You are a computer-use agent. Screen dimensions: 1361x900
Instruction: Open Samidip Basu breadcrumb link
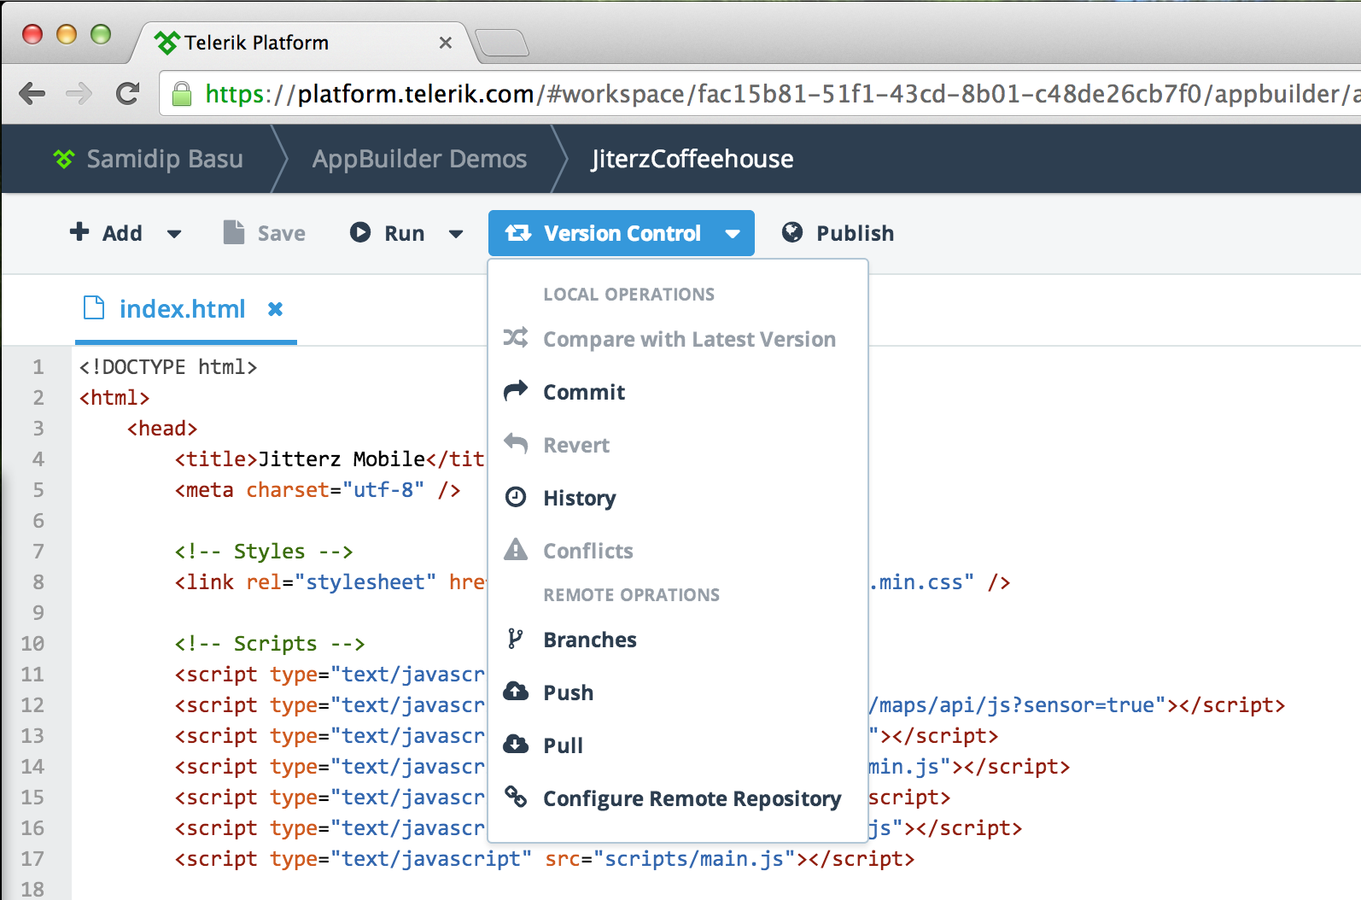click(165, 159)
